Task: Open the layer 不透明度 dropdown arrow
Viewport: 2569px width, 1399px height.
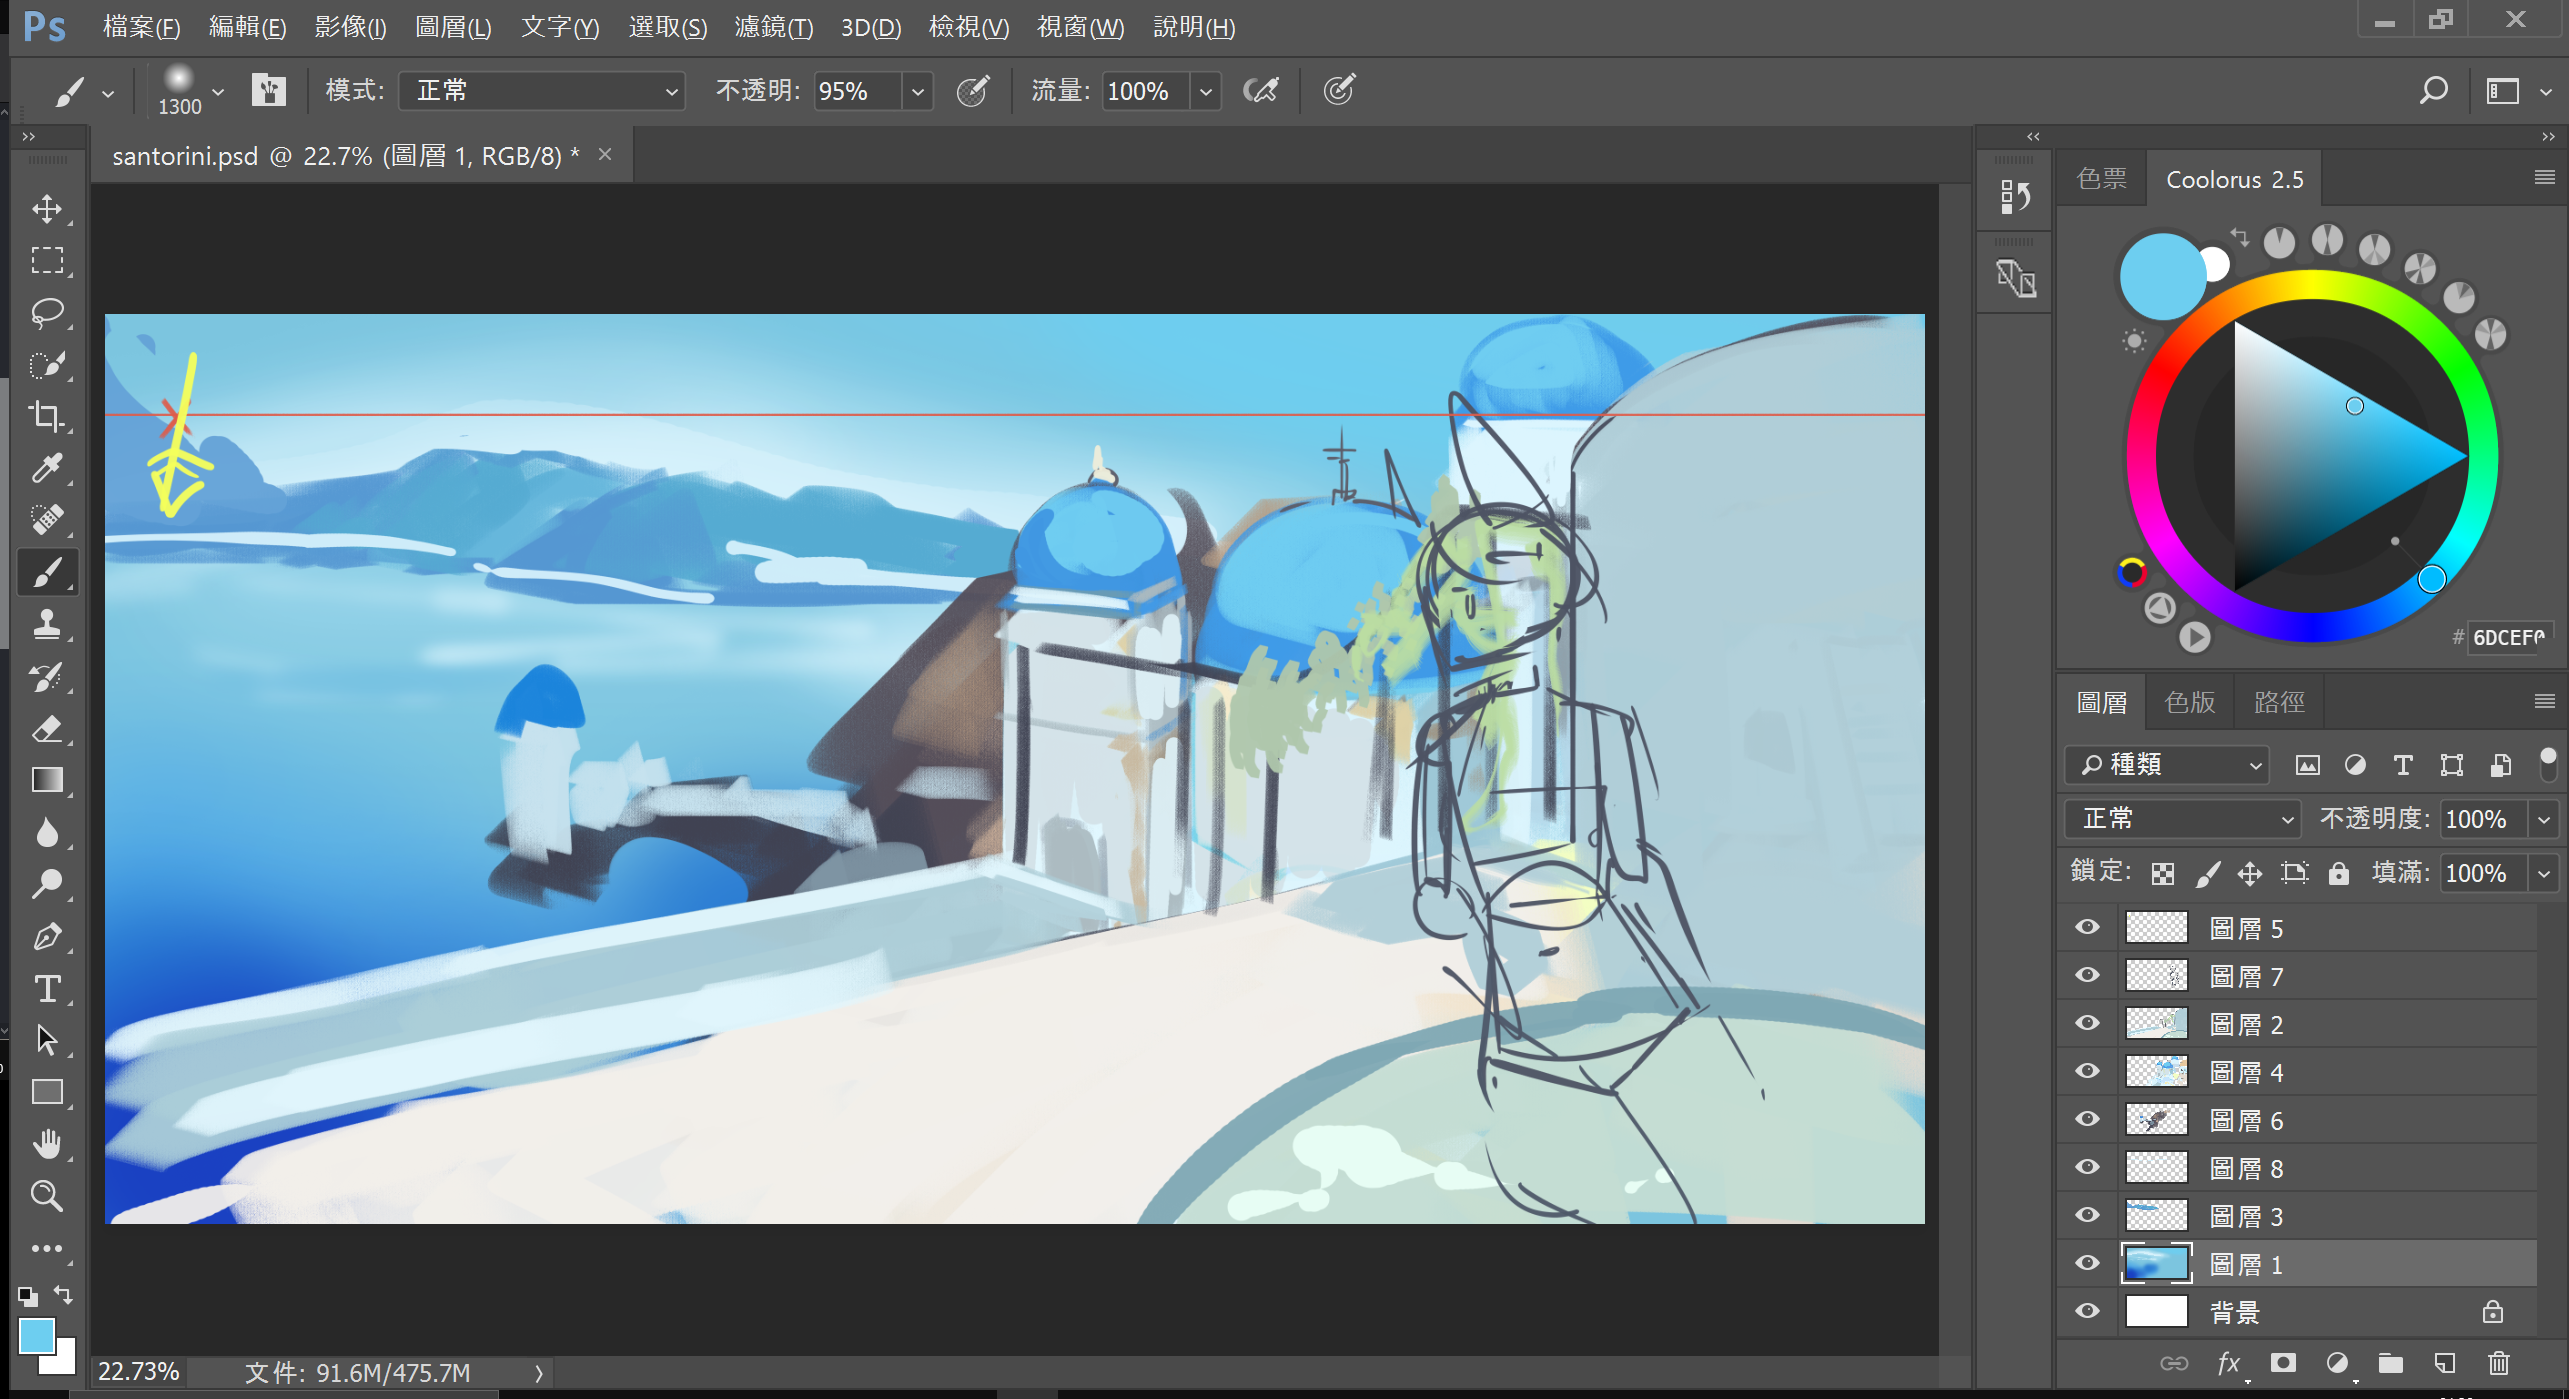Action: (x=2544, y=819)
